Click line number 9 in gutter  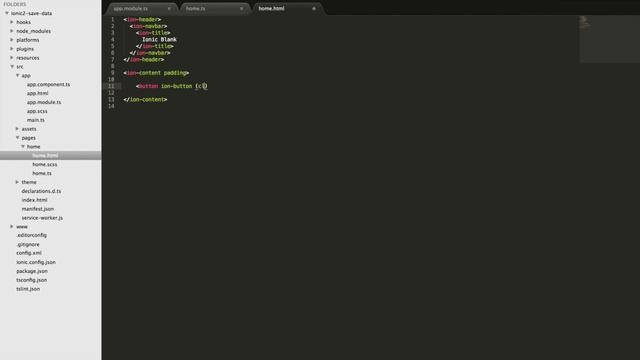(112, 73)
